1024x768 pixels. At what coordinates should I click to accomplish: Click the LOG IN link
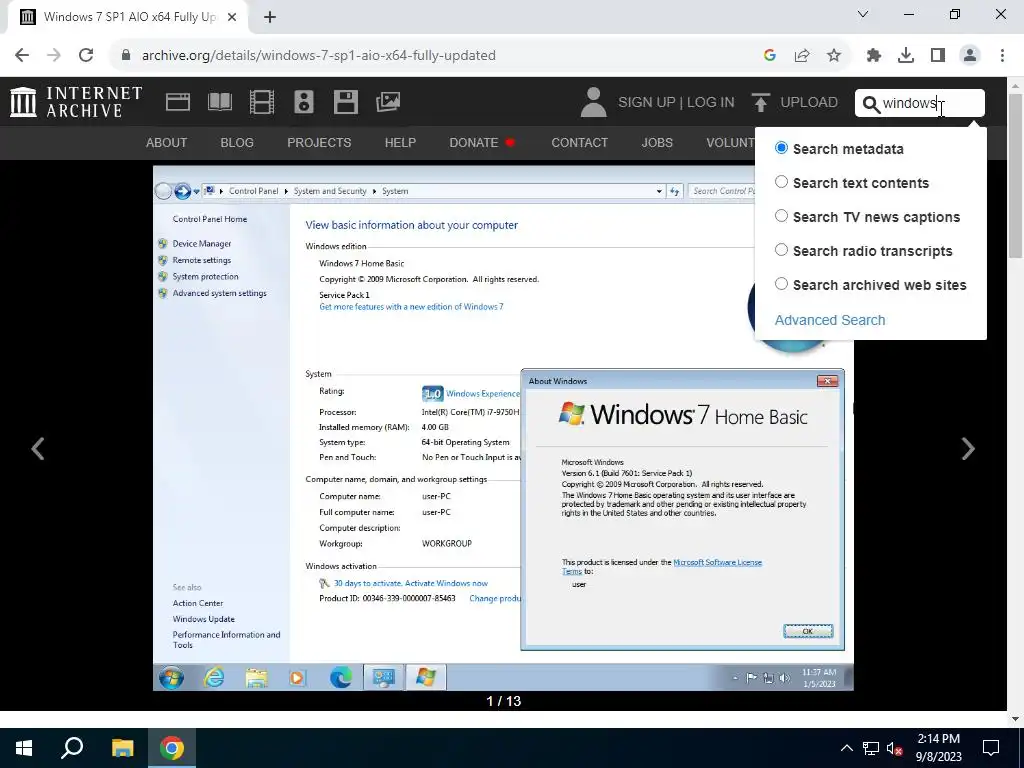711,103
